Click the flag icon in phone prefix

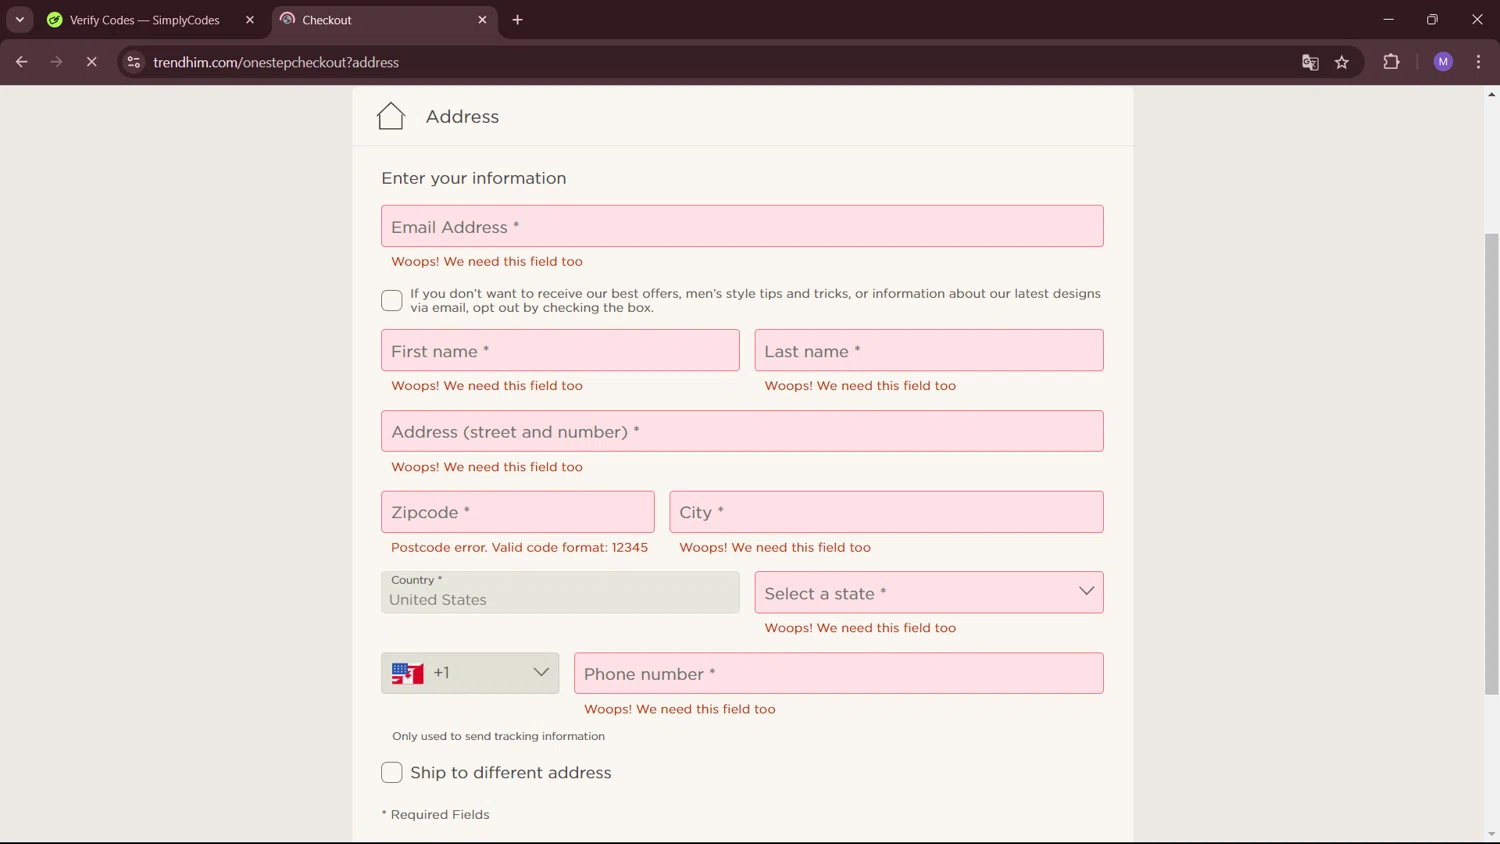coord(408,673)
